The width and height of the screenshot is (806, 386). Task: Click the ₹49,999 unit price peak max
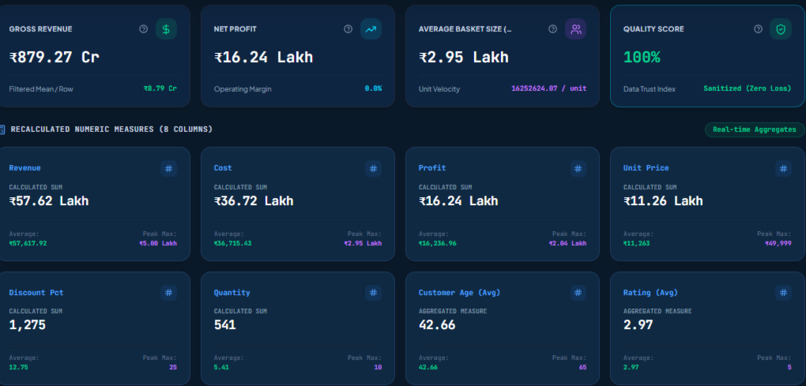pos(778,243)
